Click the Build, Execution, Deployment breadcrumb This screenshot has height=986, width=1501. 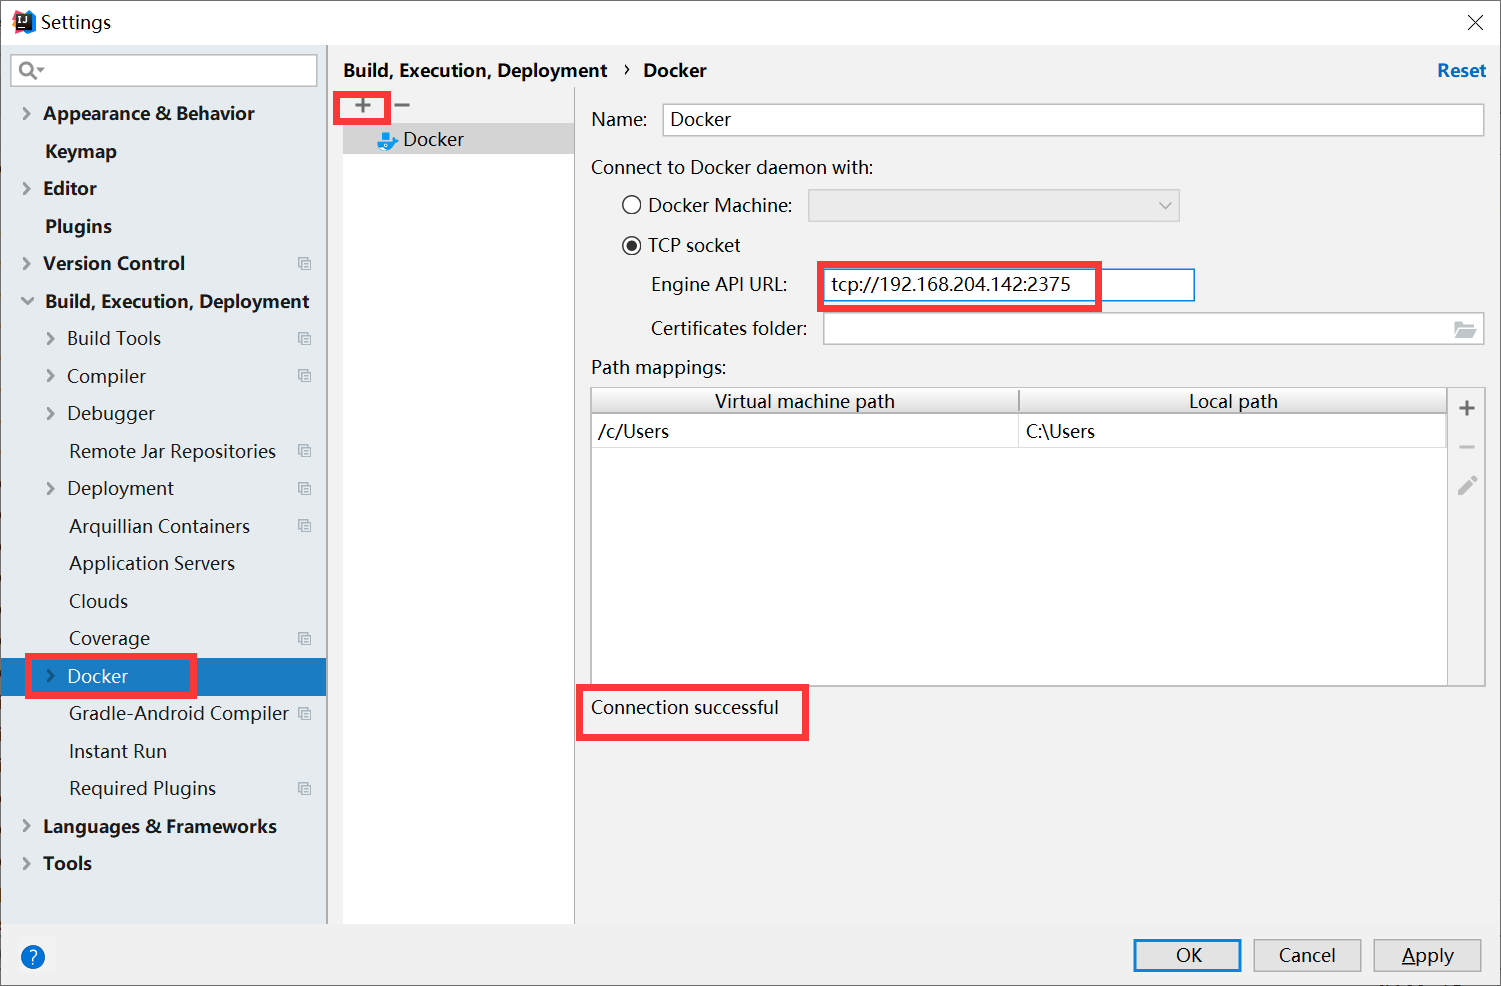point(475,70)
